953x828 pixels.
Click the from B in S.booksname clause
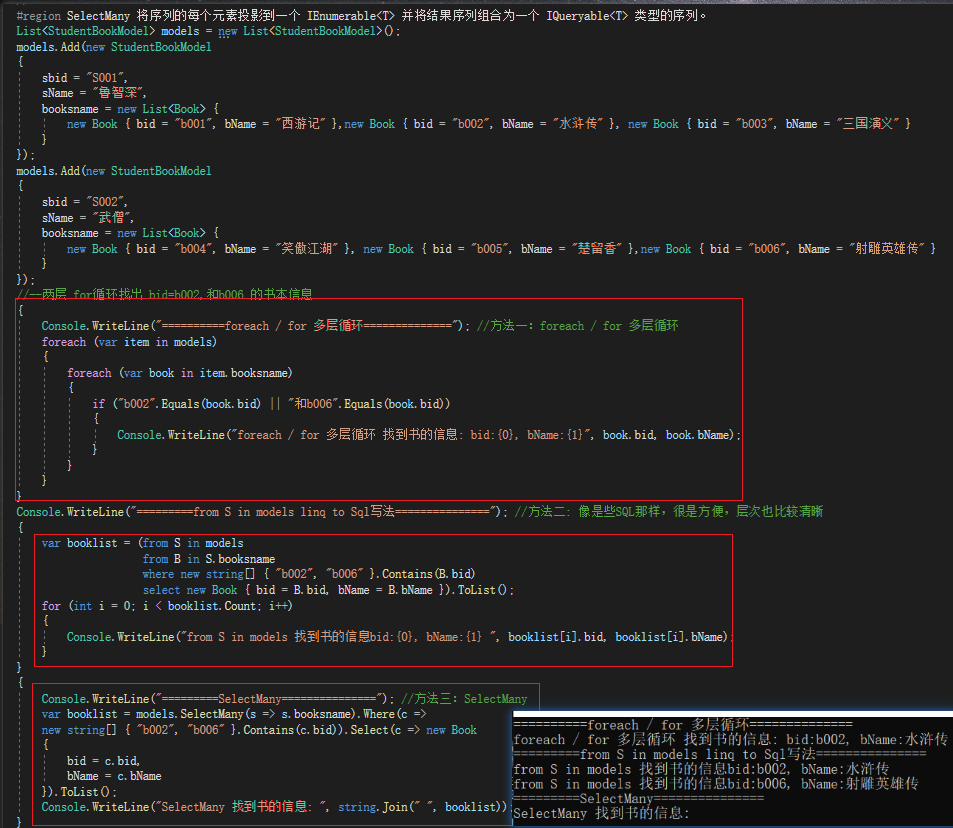208,559
